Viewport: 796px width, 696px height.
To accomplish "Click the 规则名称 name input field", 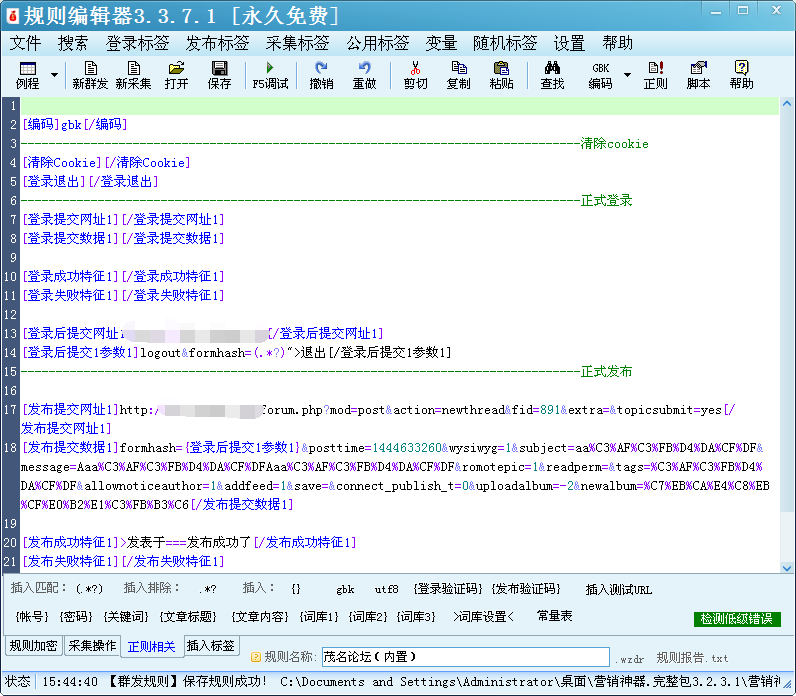I will pos(466,657).
